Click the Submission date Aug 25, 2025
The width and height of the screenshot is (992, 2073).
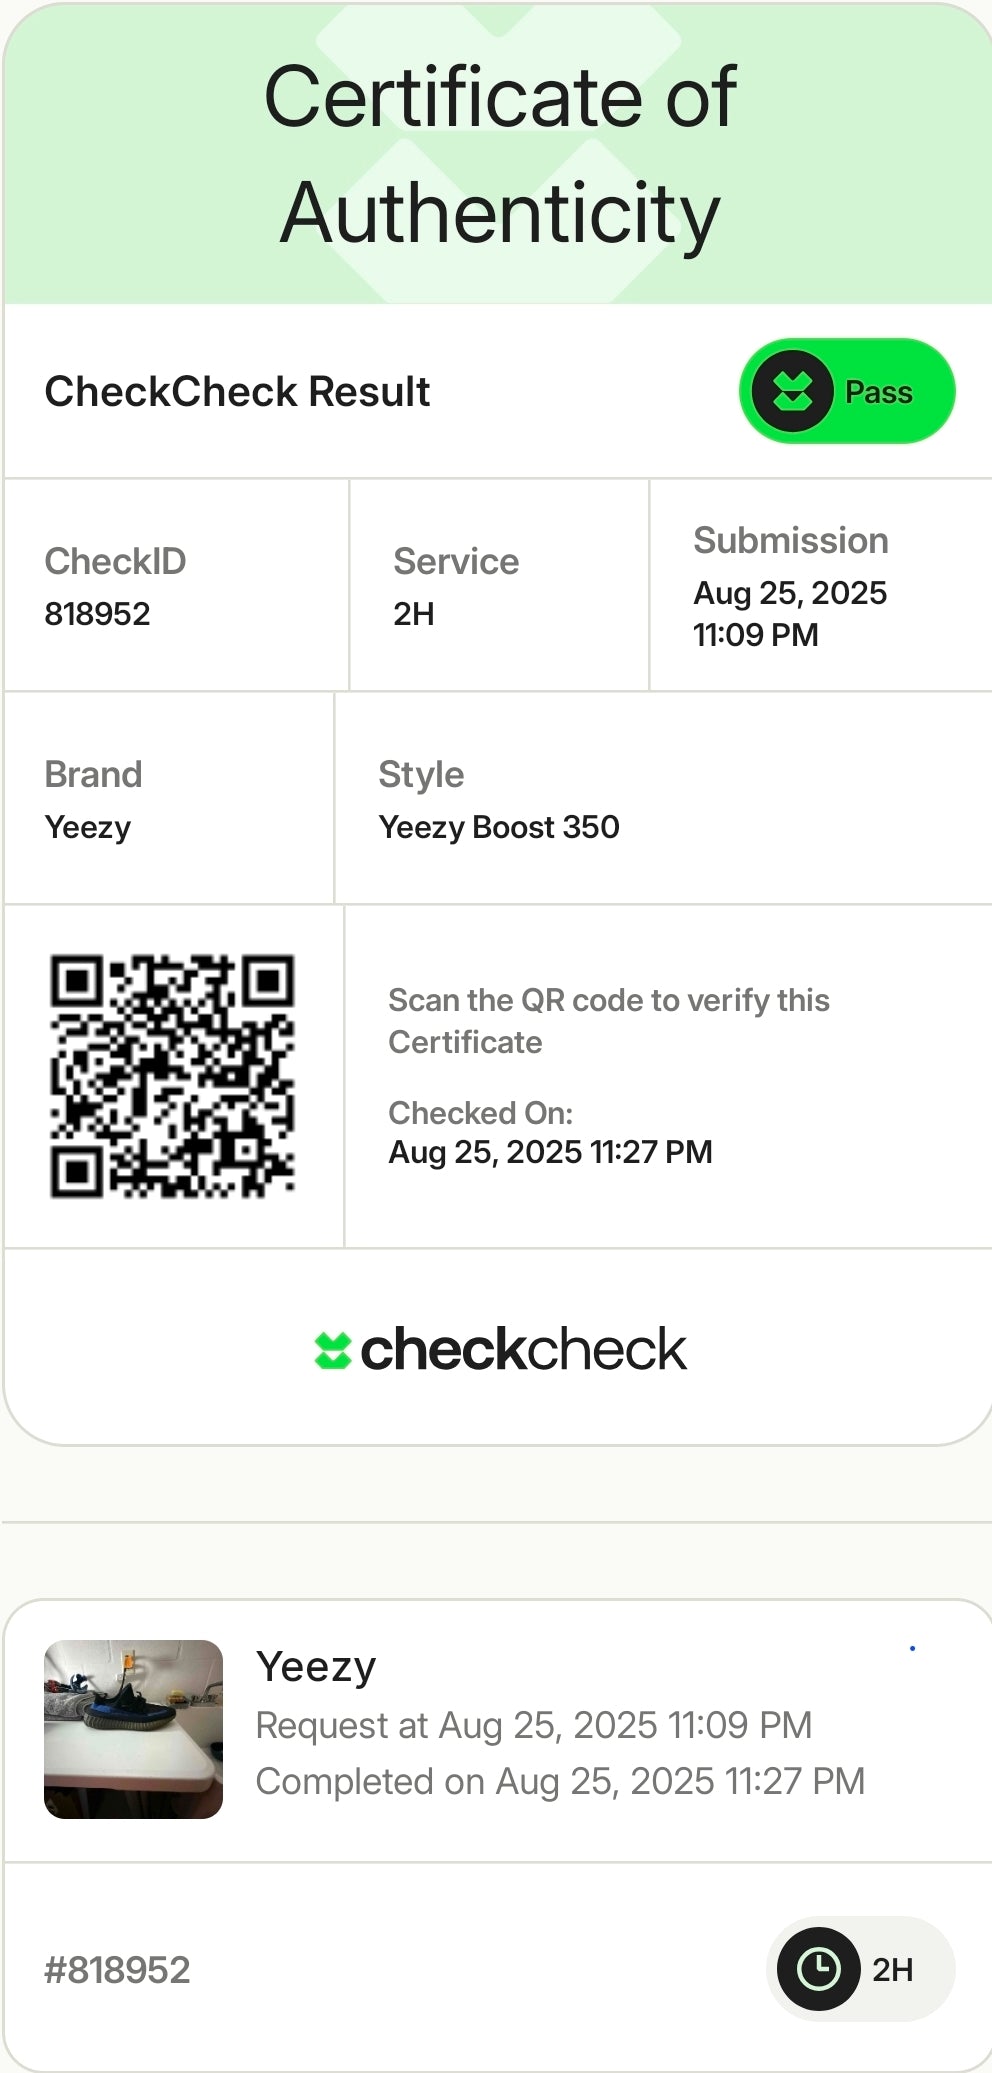tap(790, 593)
